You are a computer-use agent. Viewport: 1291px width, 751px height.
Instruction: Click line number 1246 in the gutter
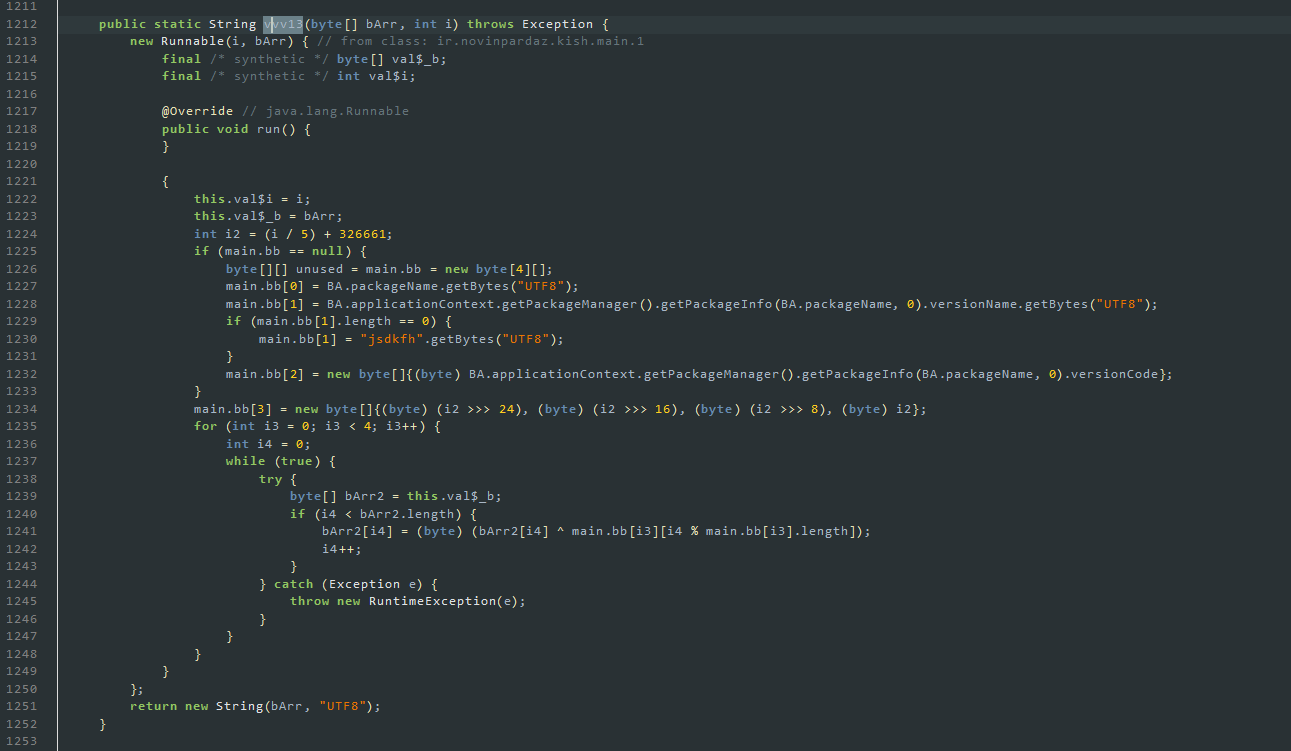(22, 619)
